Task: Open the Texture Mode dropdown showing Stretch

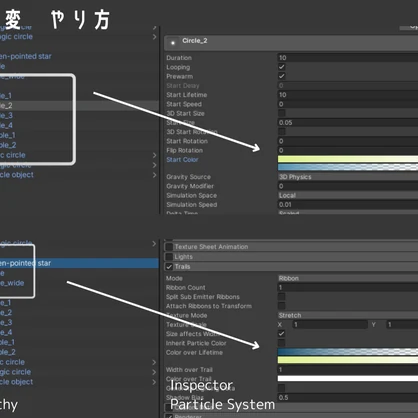Action: tap(348, 315)
